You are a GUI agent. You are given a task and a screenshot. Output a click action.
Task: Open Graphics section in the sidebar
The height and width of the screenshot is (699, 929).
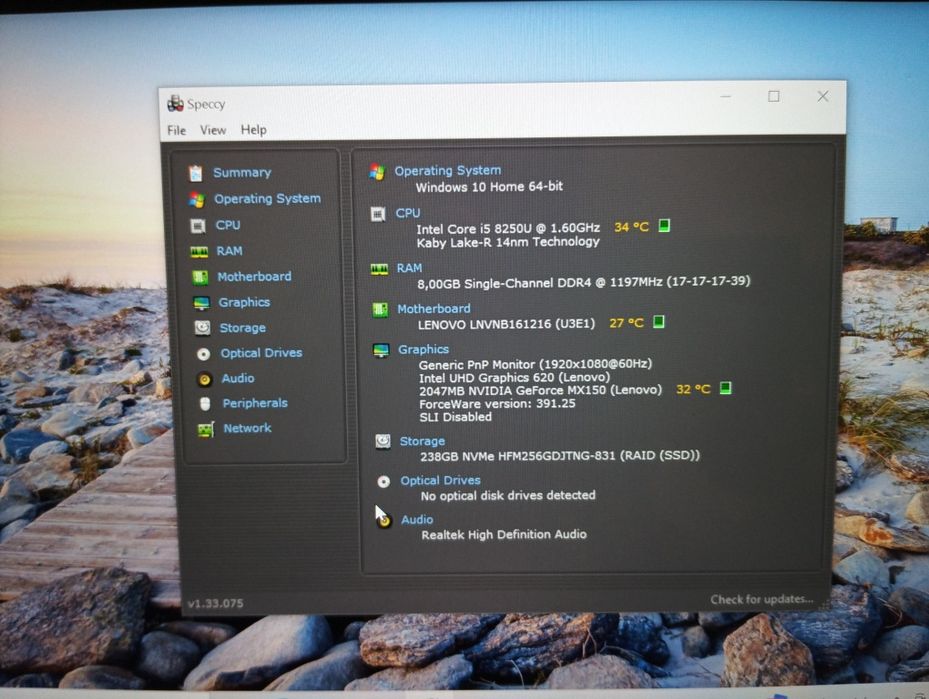[244, 302]
